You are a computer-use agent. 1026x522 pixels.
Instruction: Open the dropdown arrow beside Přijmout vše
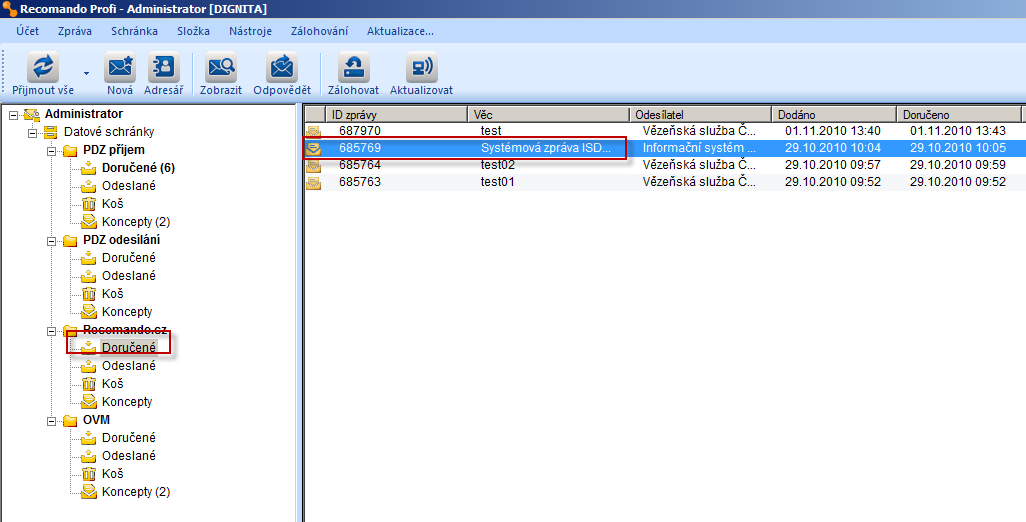tap(86, 73)
